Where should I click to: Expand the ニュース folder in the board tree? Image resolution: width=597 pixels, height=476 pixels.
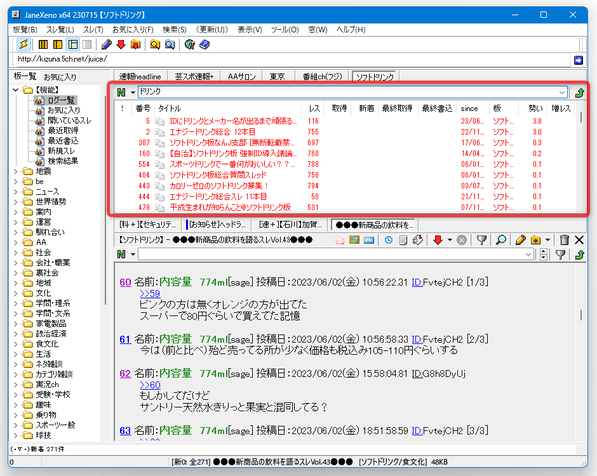pos(16,192)
